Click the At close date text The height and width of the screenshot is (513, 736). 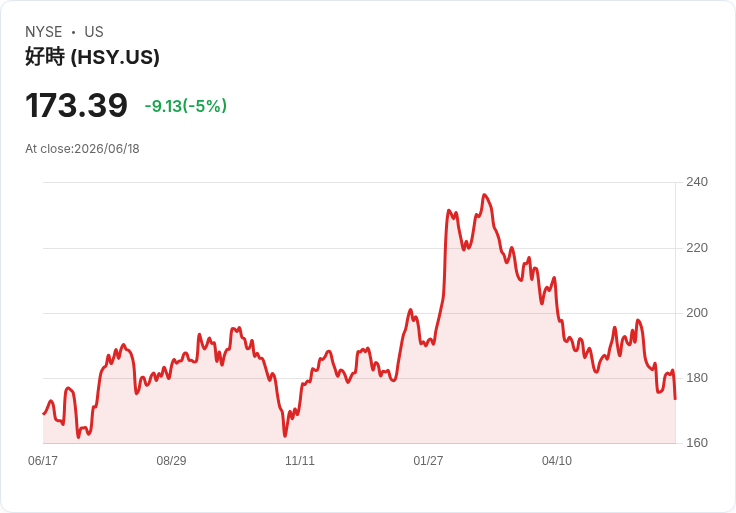[82, 149]
